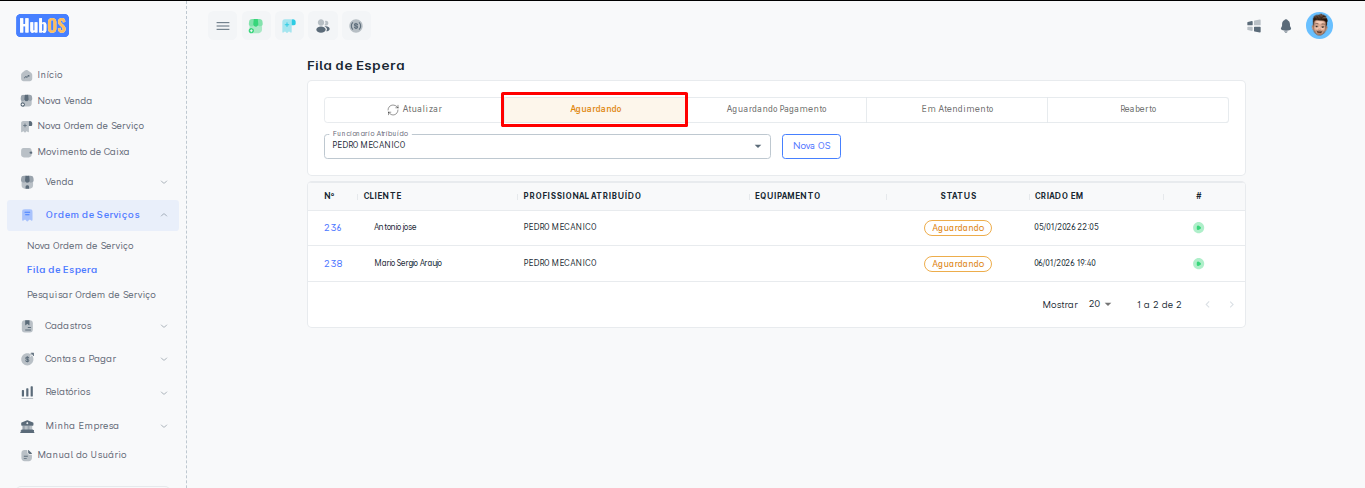Switch to the Aguardando Pagamento tab
The image size is (1365, 488).
pos(776,109)
